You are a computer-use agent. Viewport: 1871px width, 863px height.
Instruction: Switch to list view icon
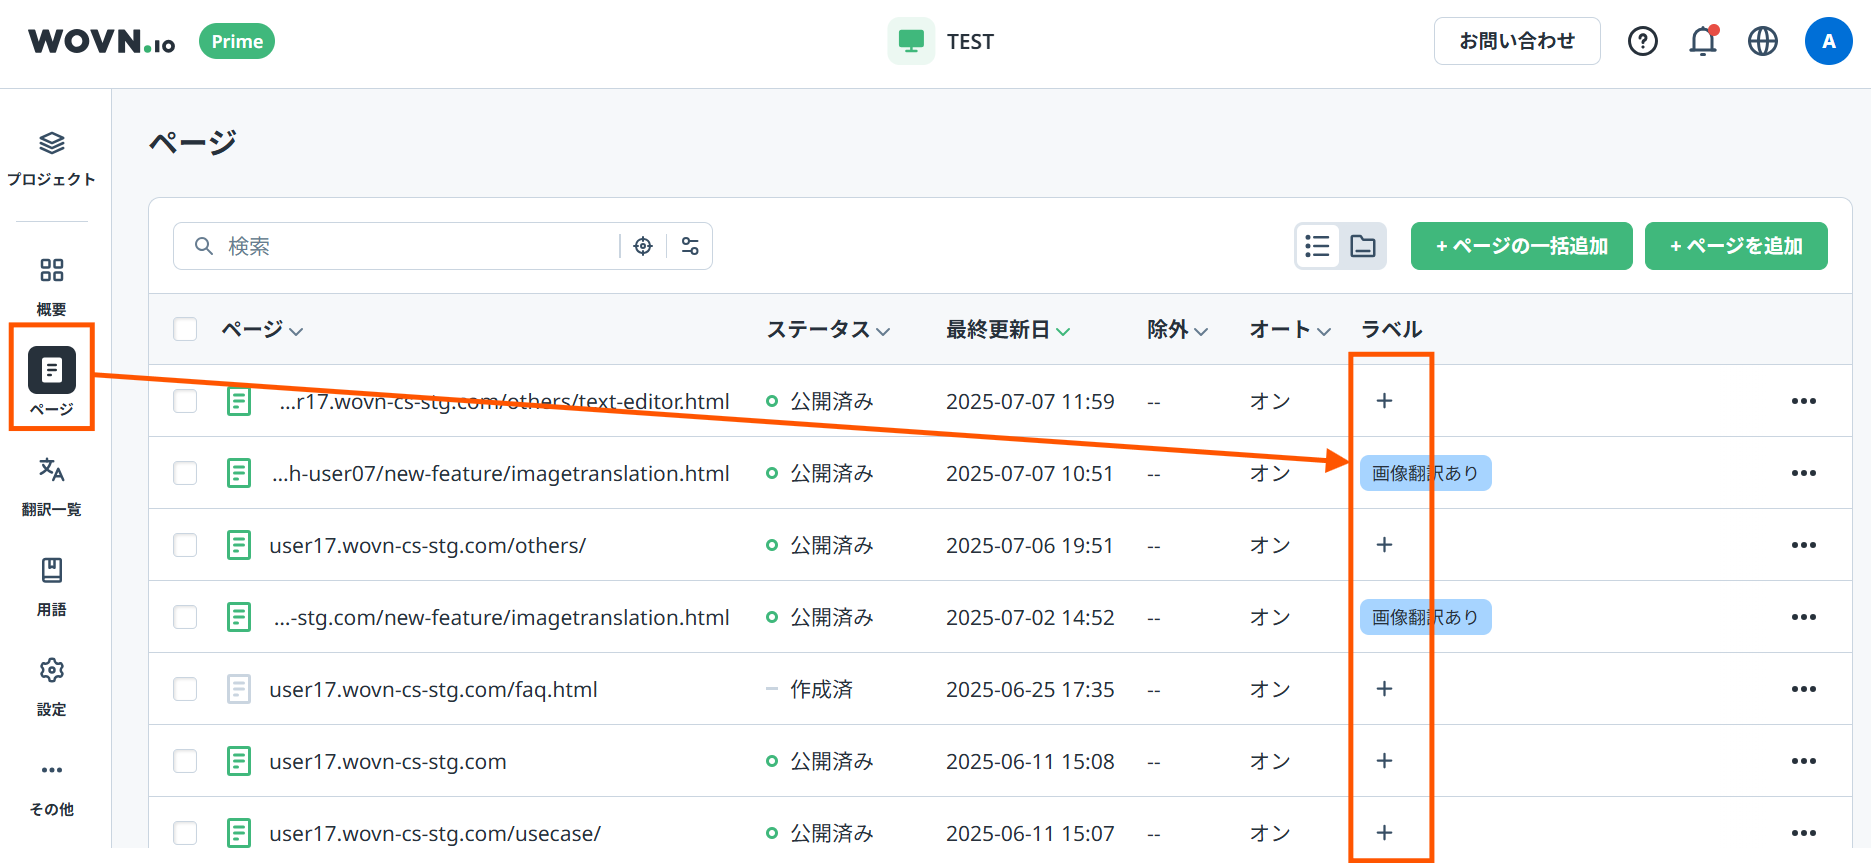pyautogui.click(x=1318, y=246)
